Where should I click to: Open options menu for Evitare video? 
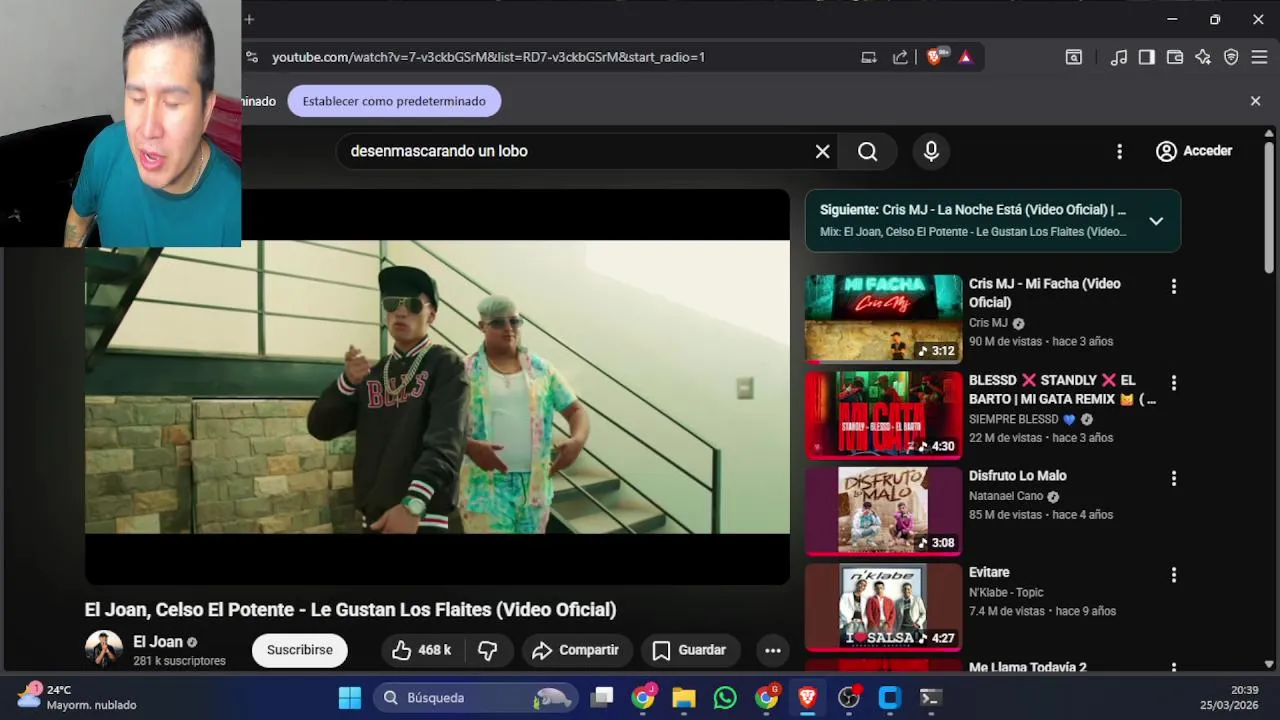pos(1173,575)
